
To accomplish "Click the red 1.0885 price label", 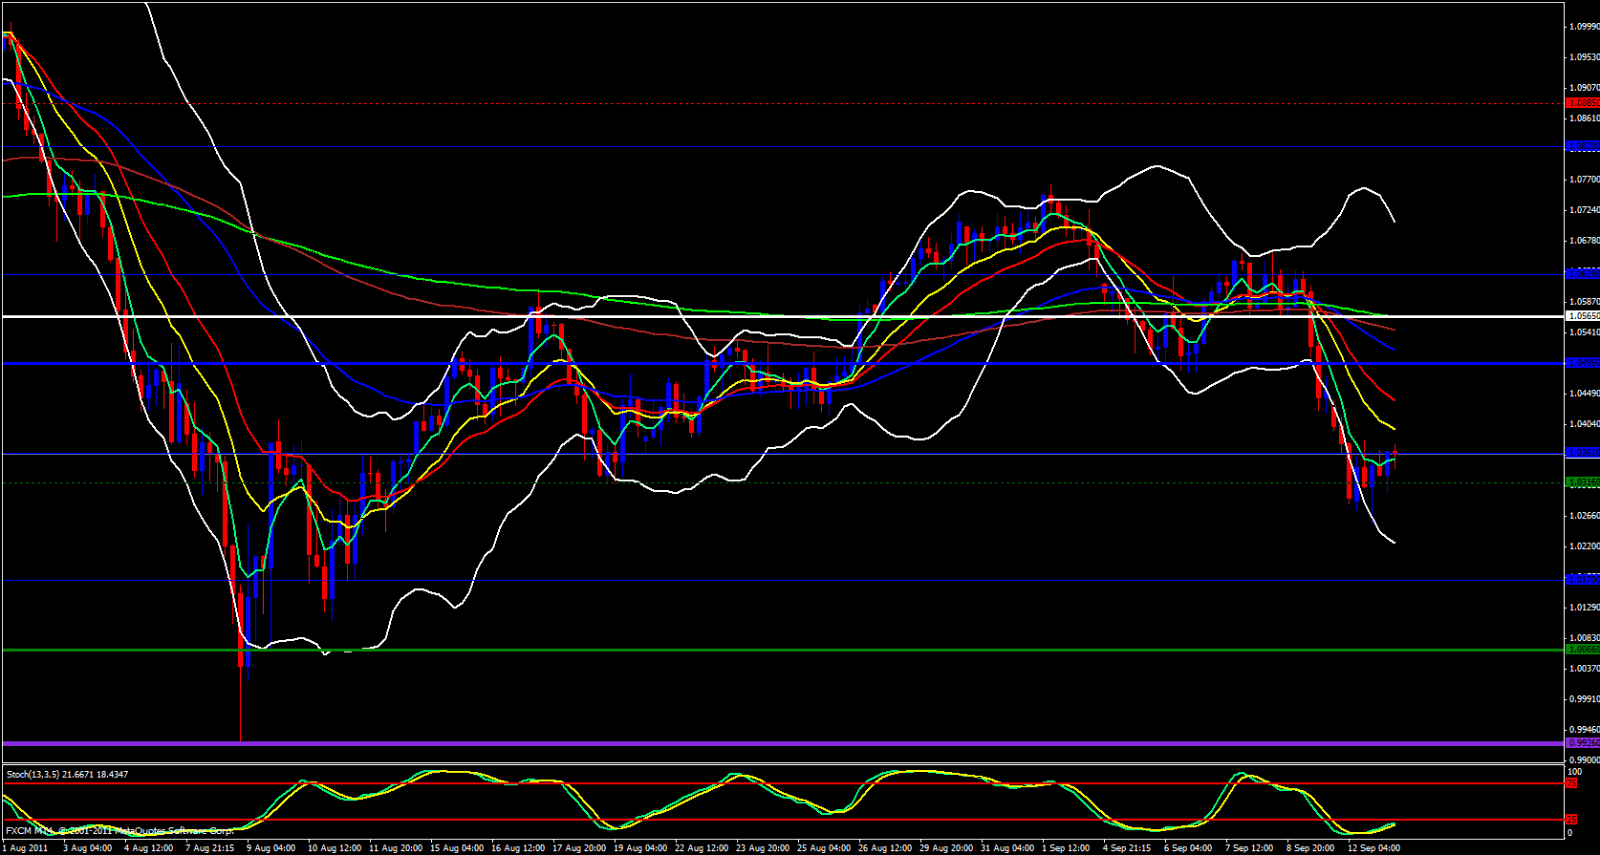I will (x=1583, y=103).
